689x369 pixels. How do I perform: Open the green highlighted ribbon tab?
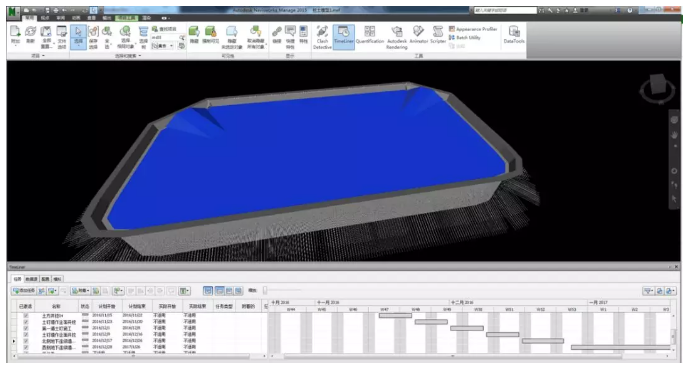pos(127,18)
